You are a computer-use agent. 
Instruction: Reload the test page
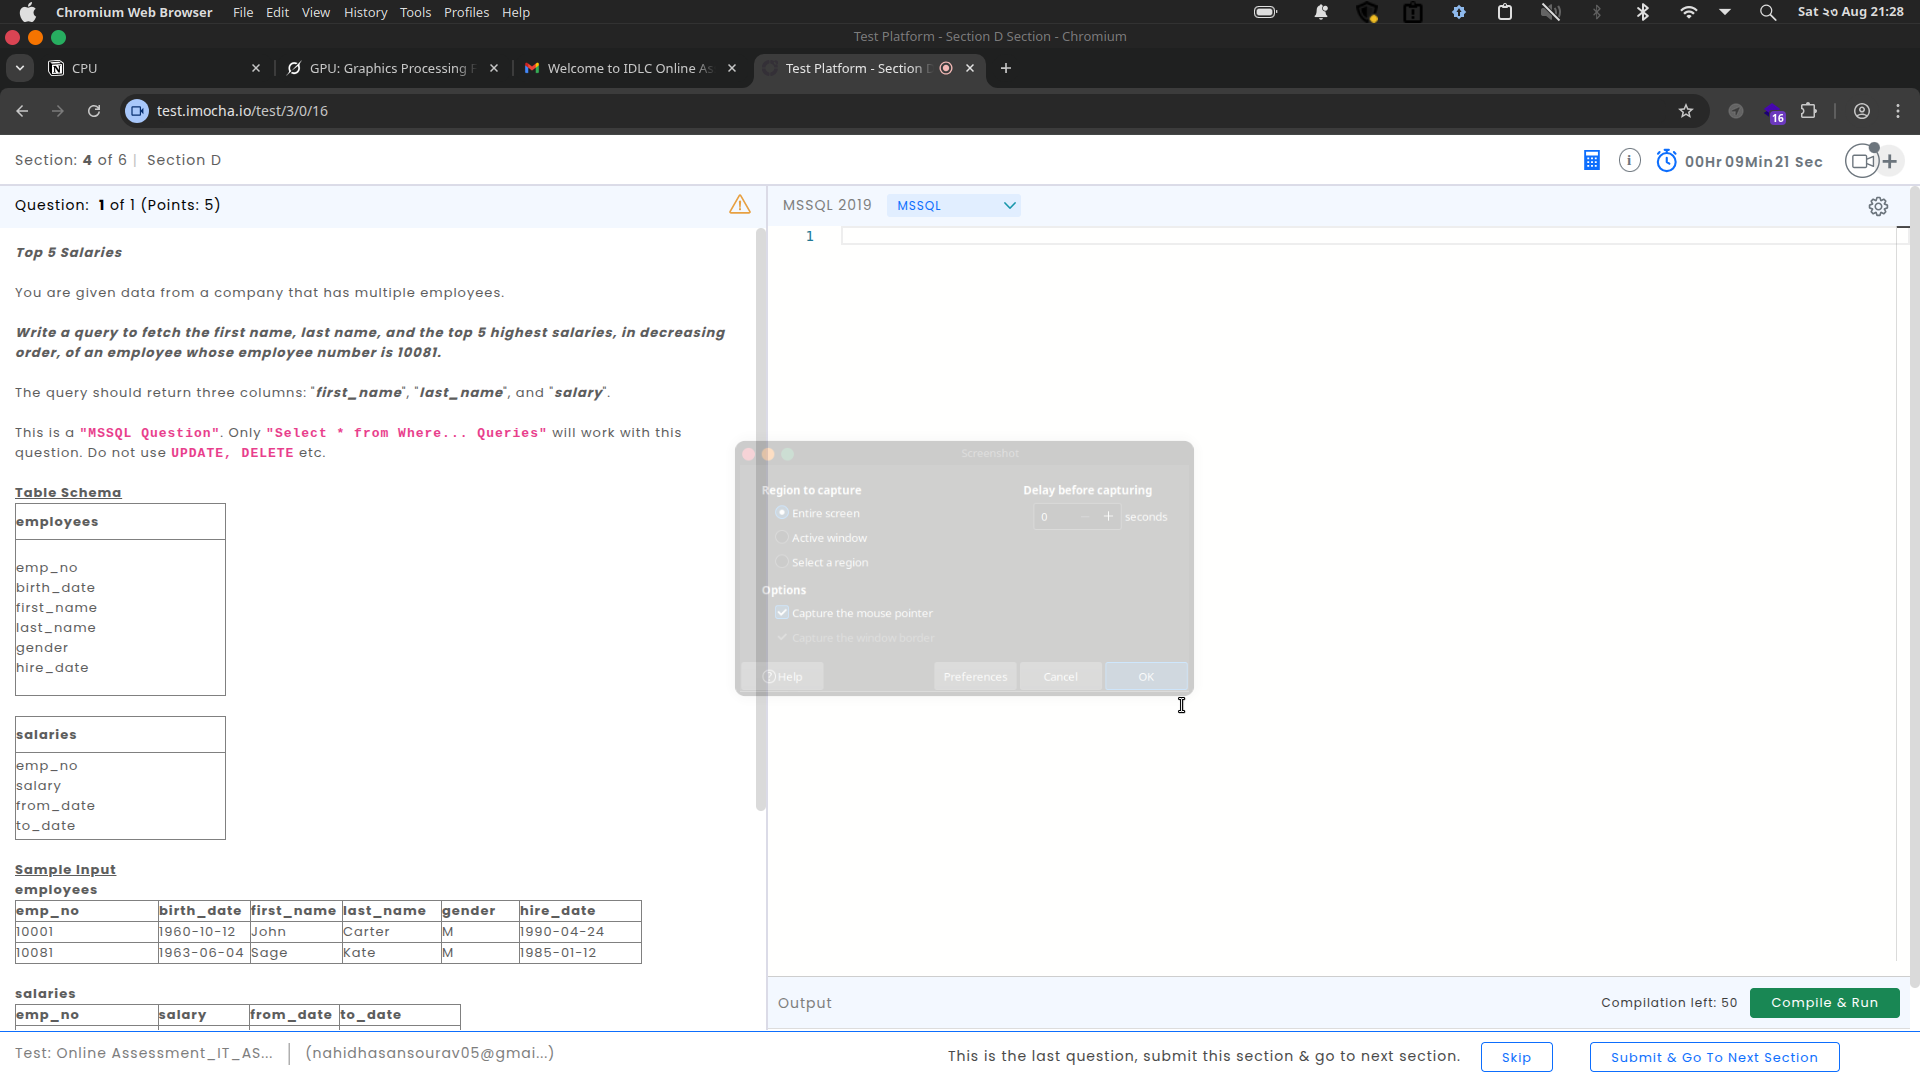point(94,111)
